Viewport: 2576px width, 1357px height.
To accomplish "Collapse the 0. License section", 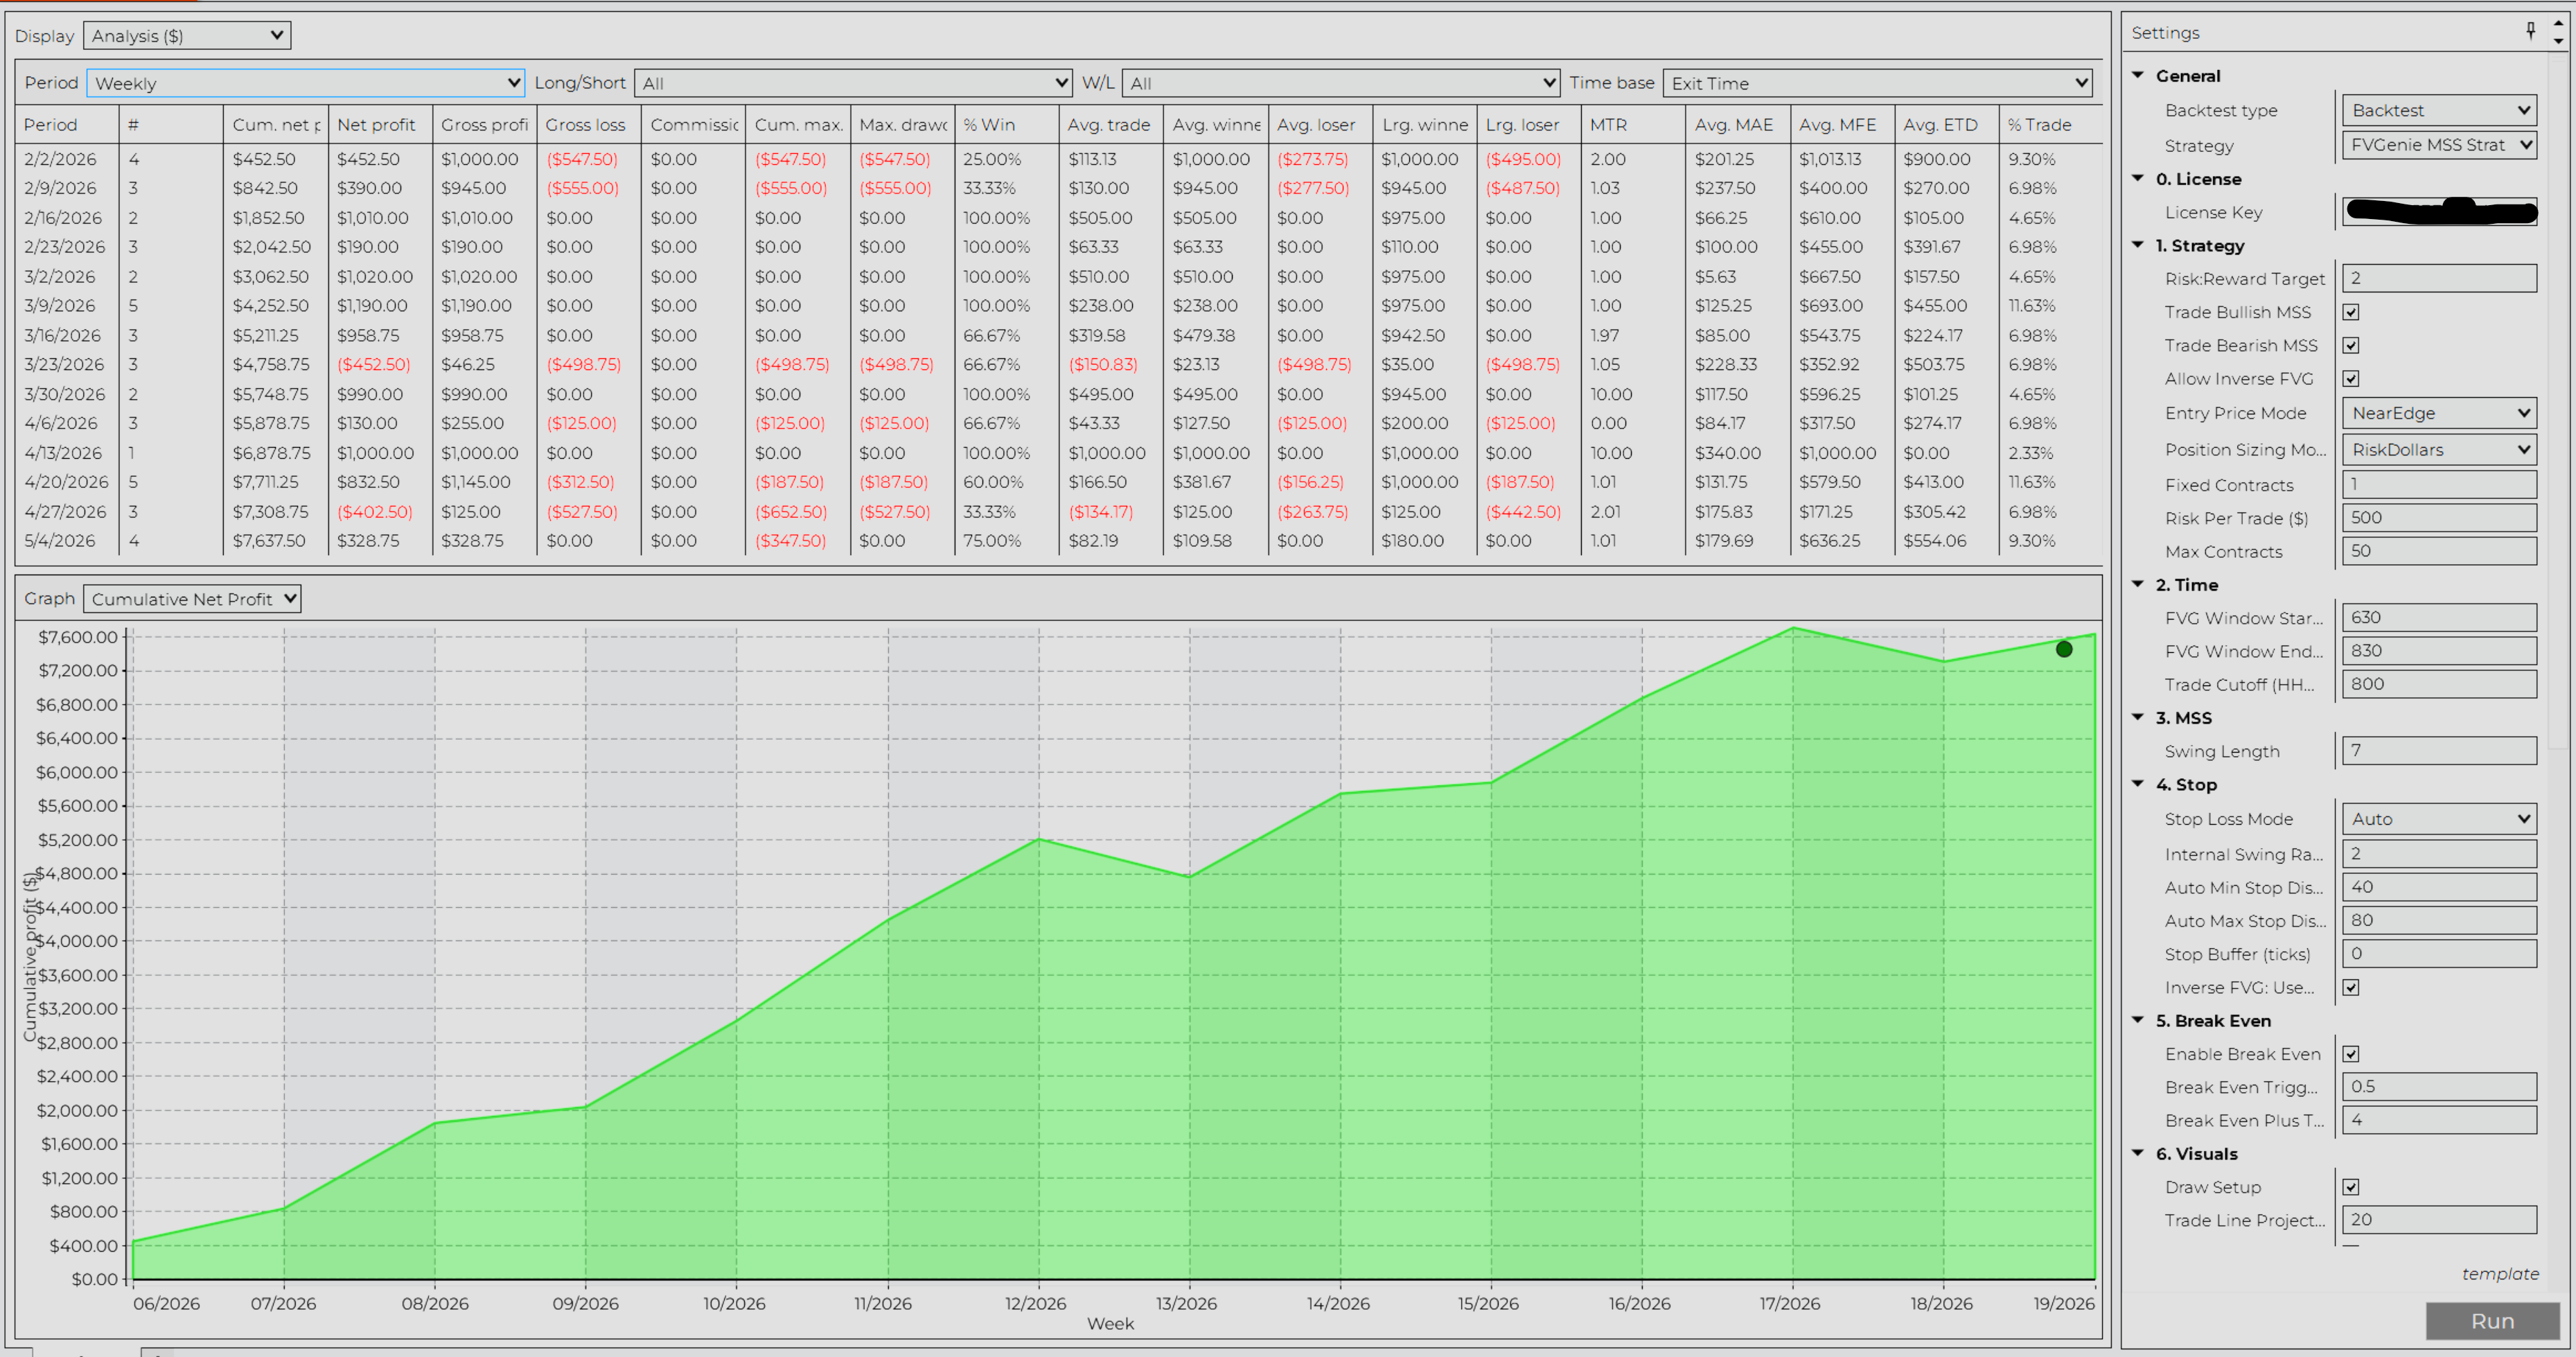I will click(2138, 178).
